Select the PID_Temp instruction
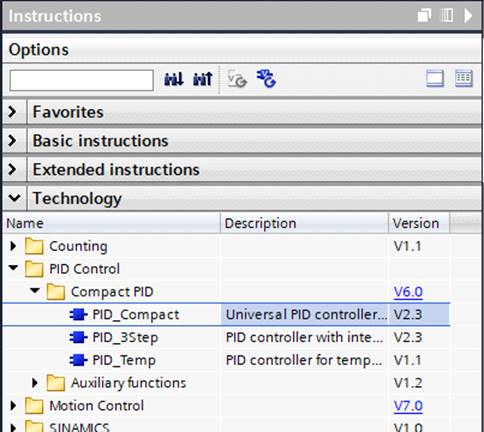This screenshot has height=432, width=484. coord(124,360)
